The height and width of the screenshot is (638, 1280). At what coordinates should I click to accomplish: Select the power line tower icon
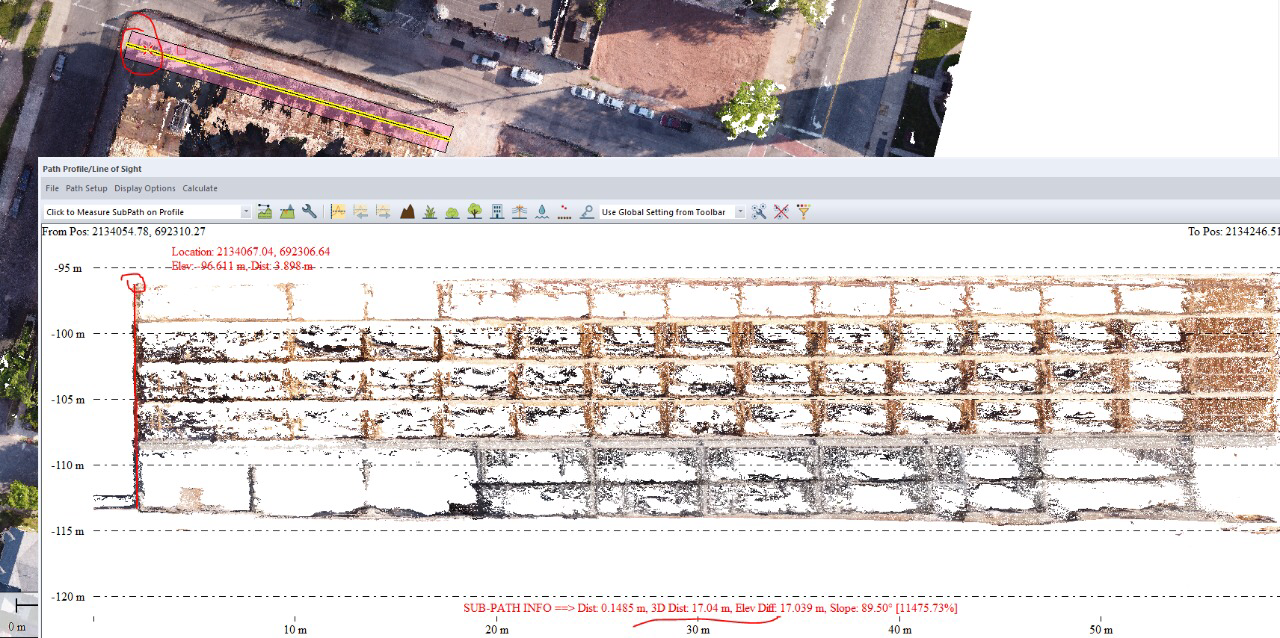(519, 212)
